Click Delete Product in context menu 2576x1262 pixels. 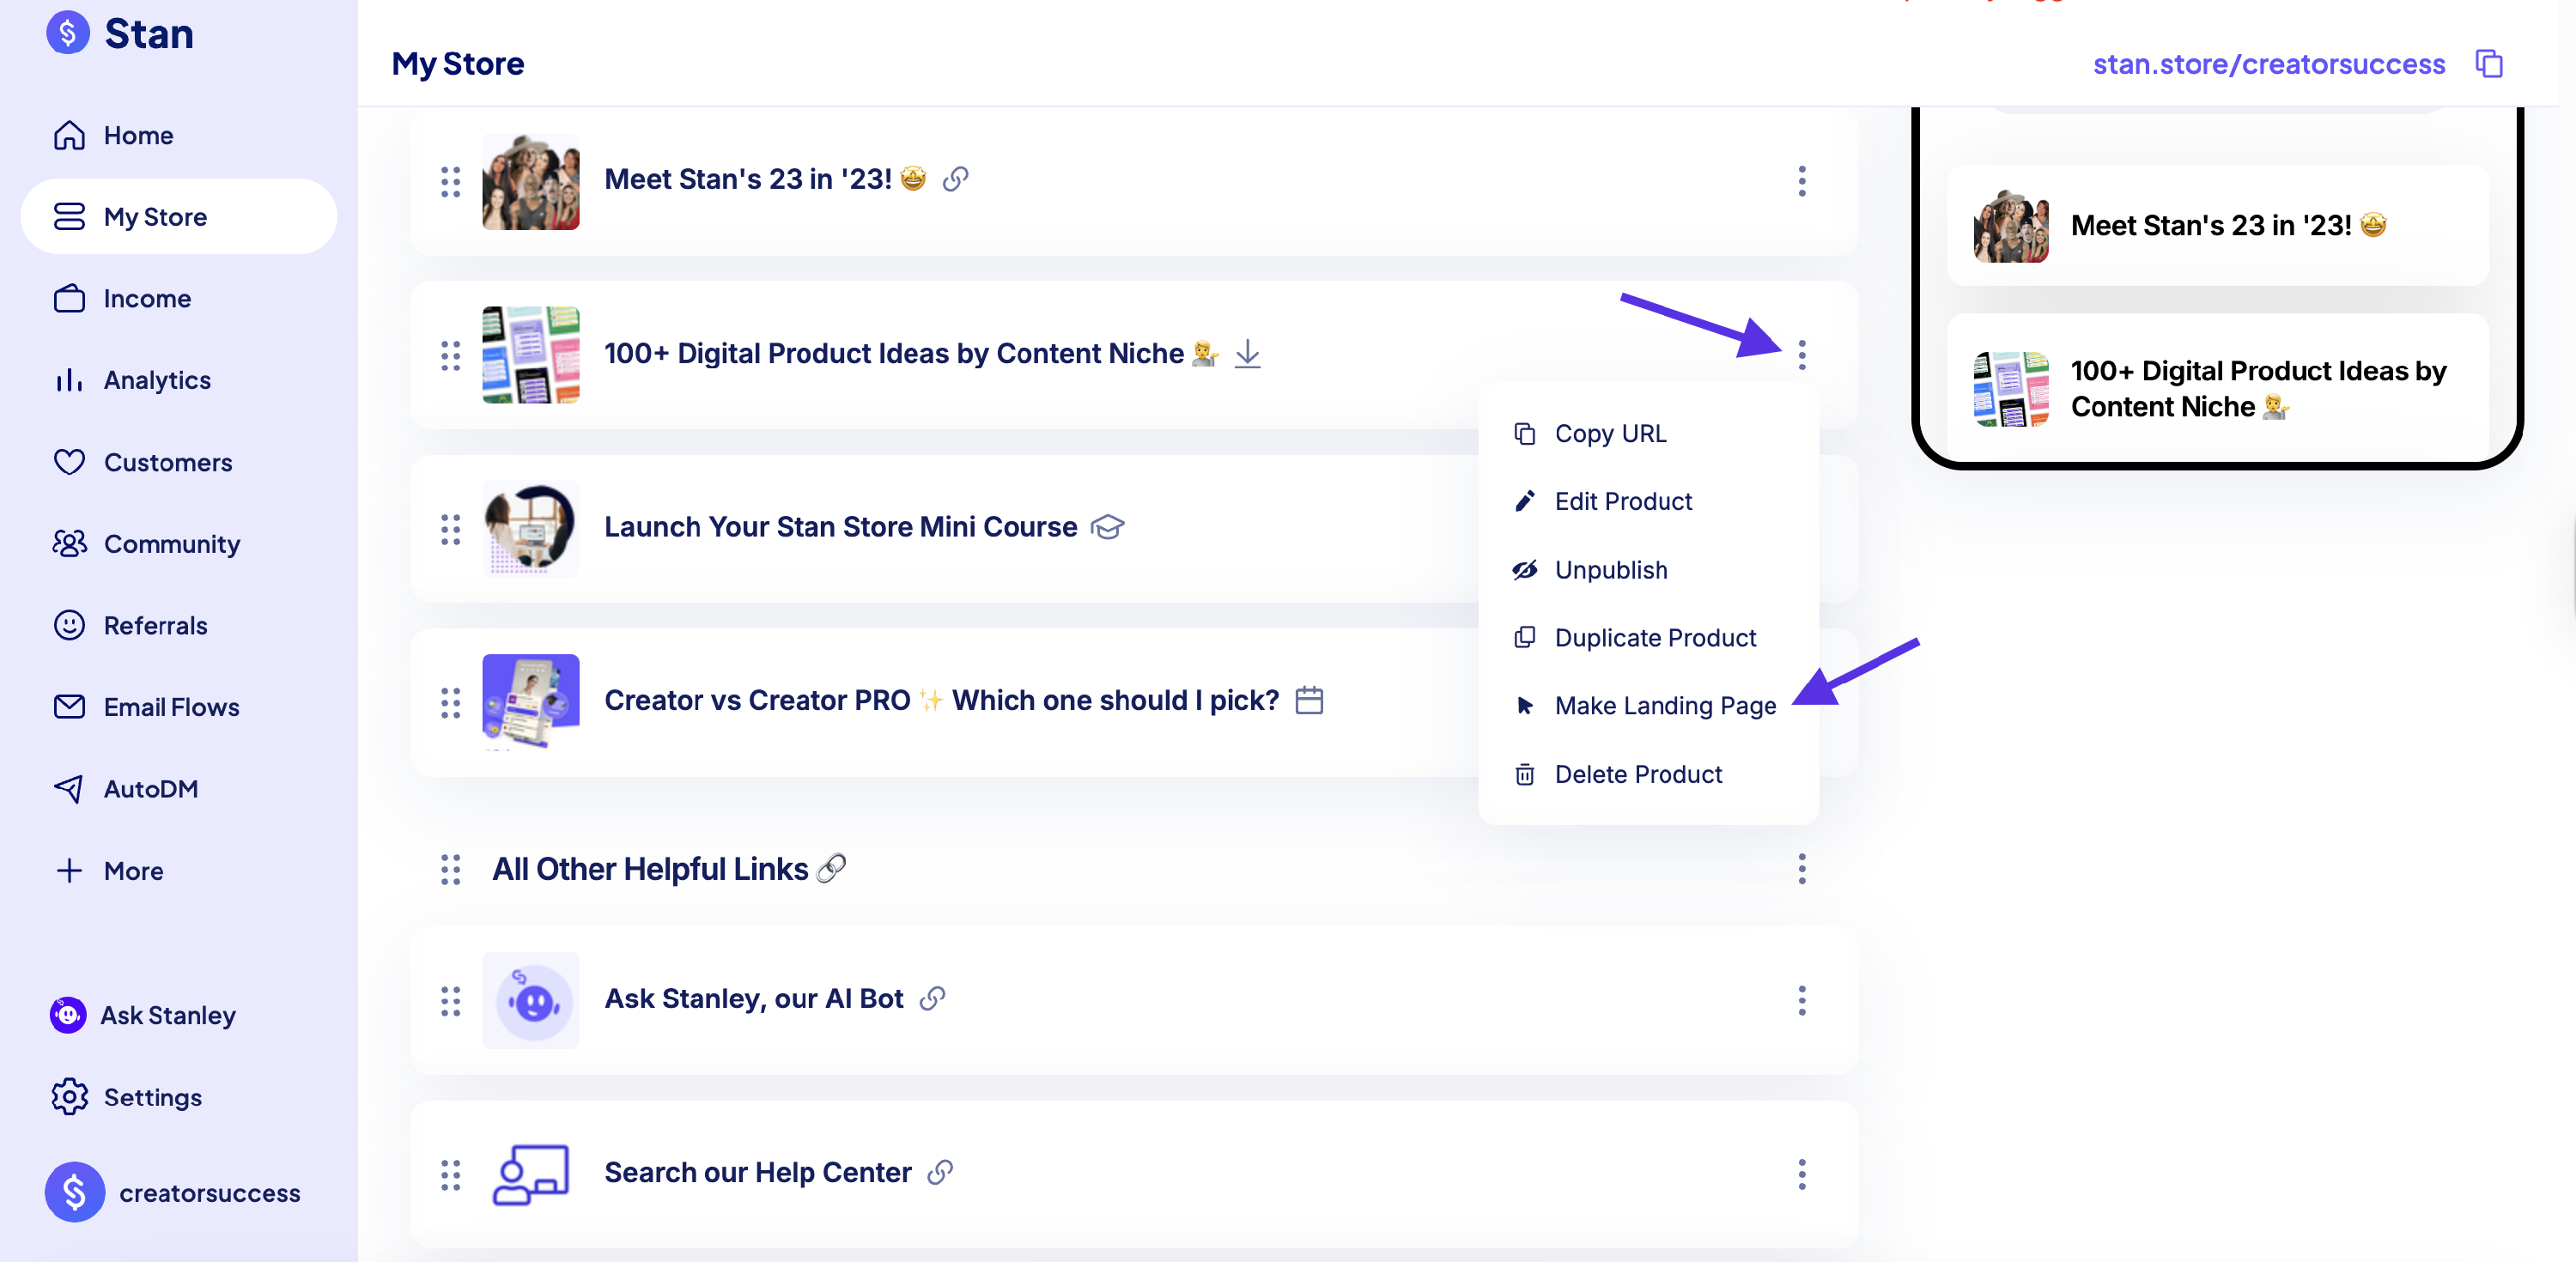[1637, 774]
